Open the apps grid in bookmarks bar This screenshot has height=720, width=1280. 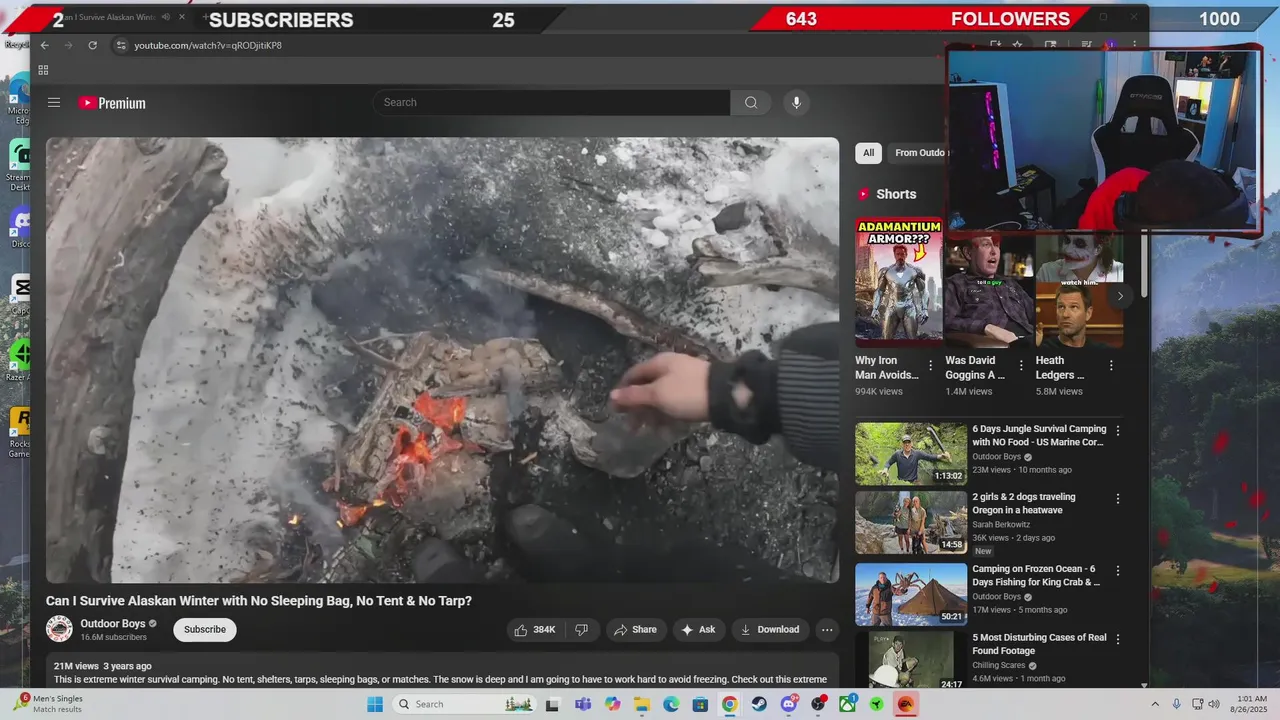(x=43, y=70)
